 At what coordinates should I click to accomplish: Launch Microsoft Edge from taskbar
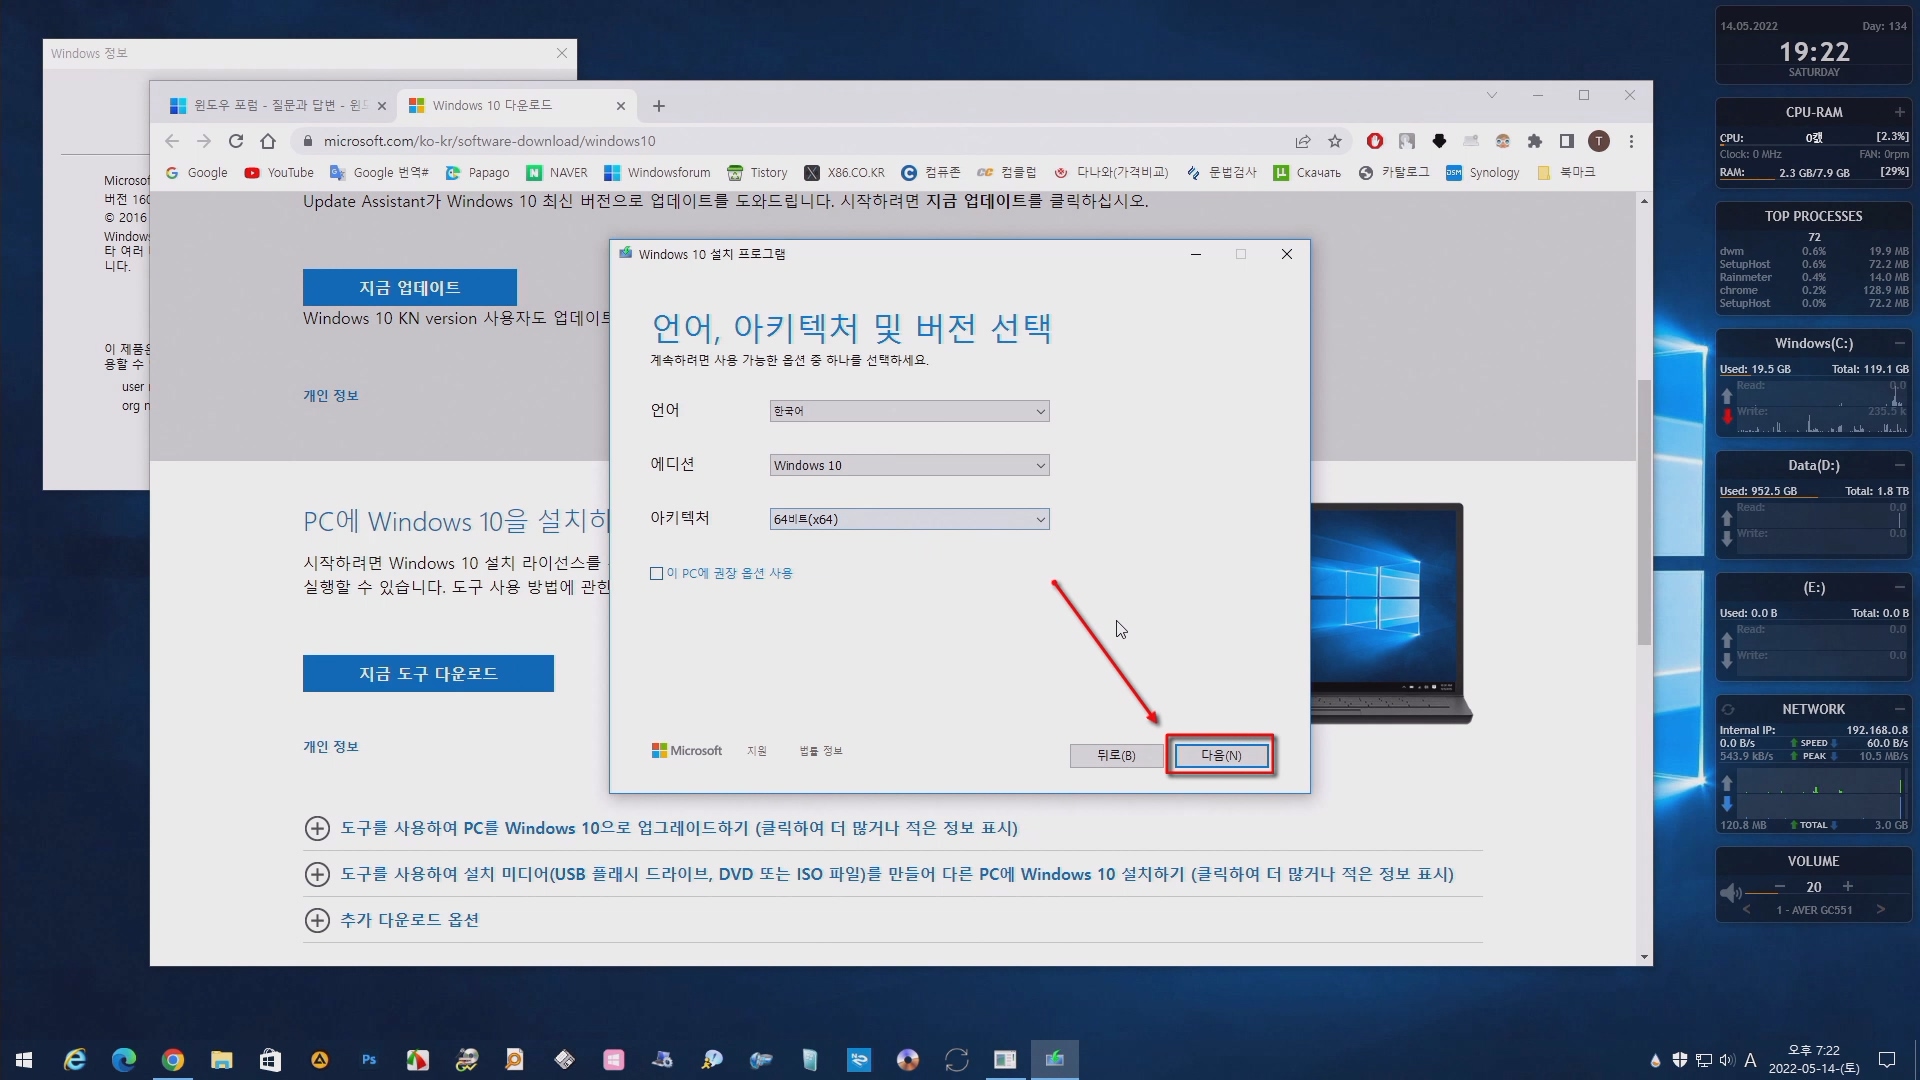tap(123, 1059)
